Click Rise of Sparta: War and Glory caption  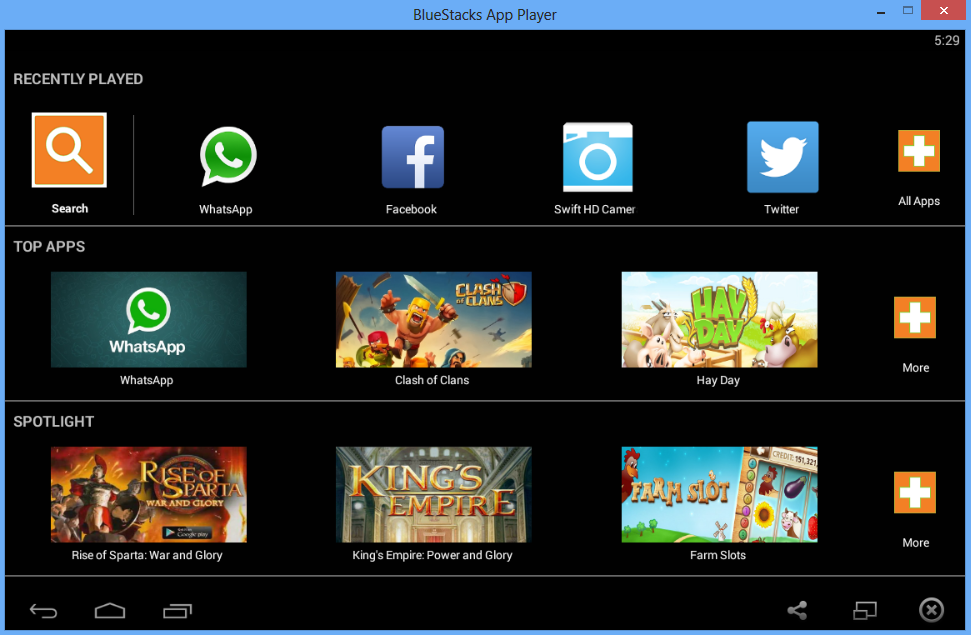147,556
